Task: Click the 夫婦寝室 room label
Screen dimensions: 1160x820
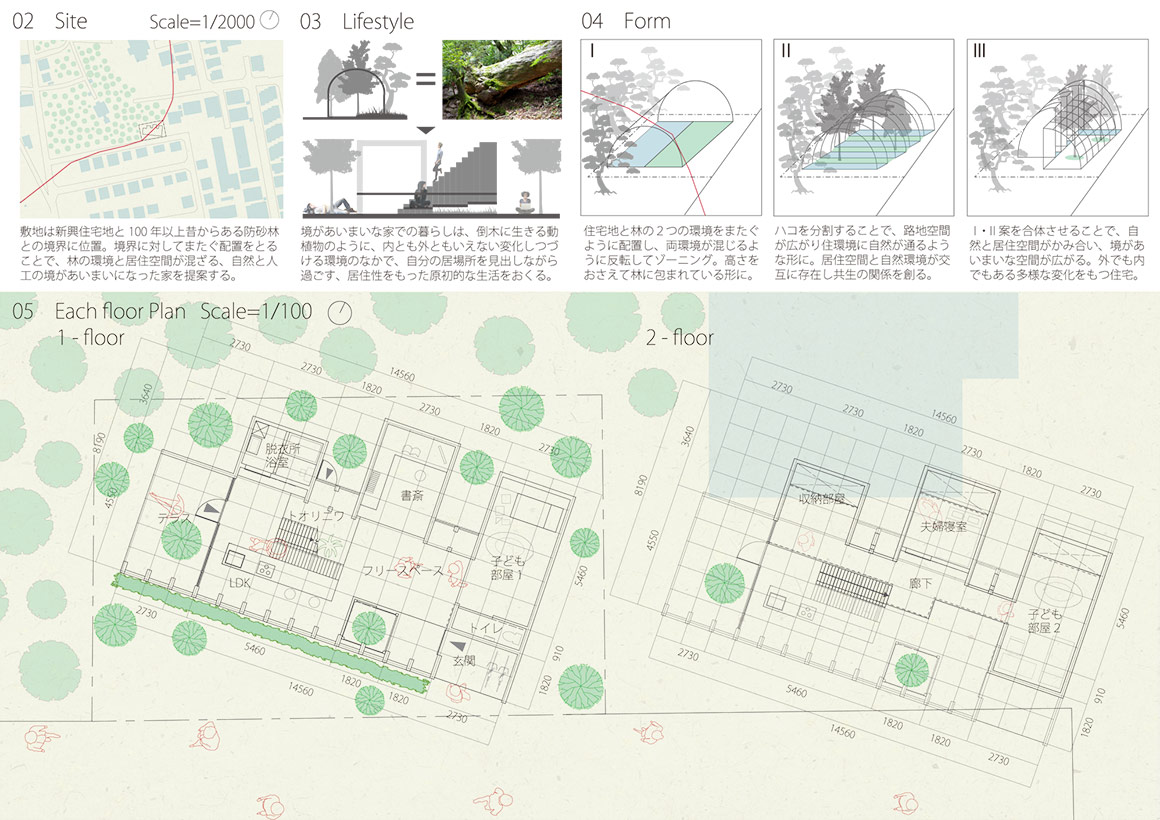Action: (943, 527)
